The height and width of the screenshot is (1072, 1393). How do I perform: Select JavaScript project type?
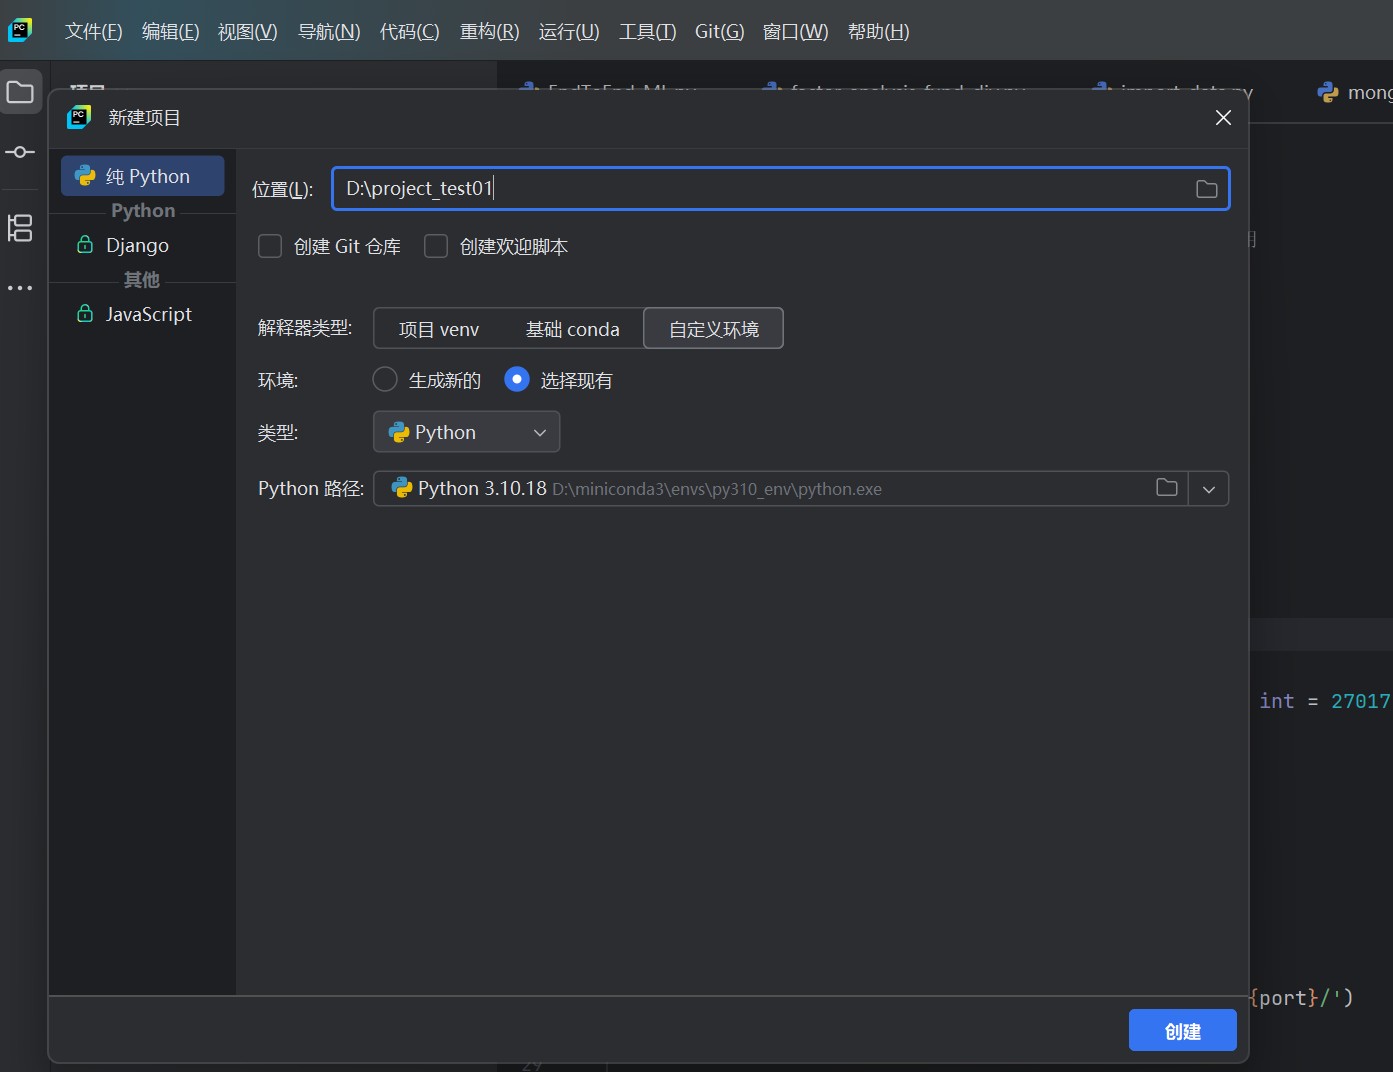(x=143, y=314)
